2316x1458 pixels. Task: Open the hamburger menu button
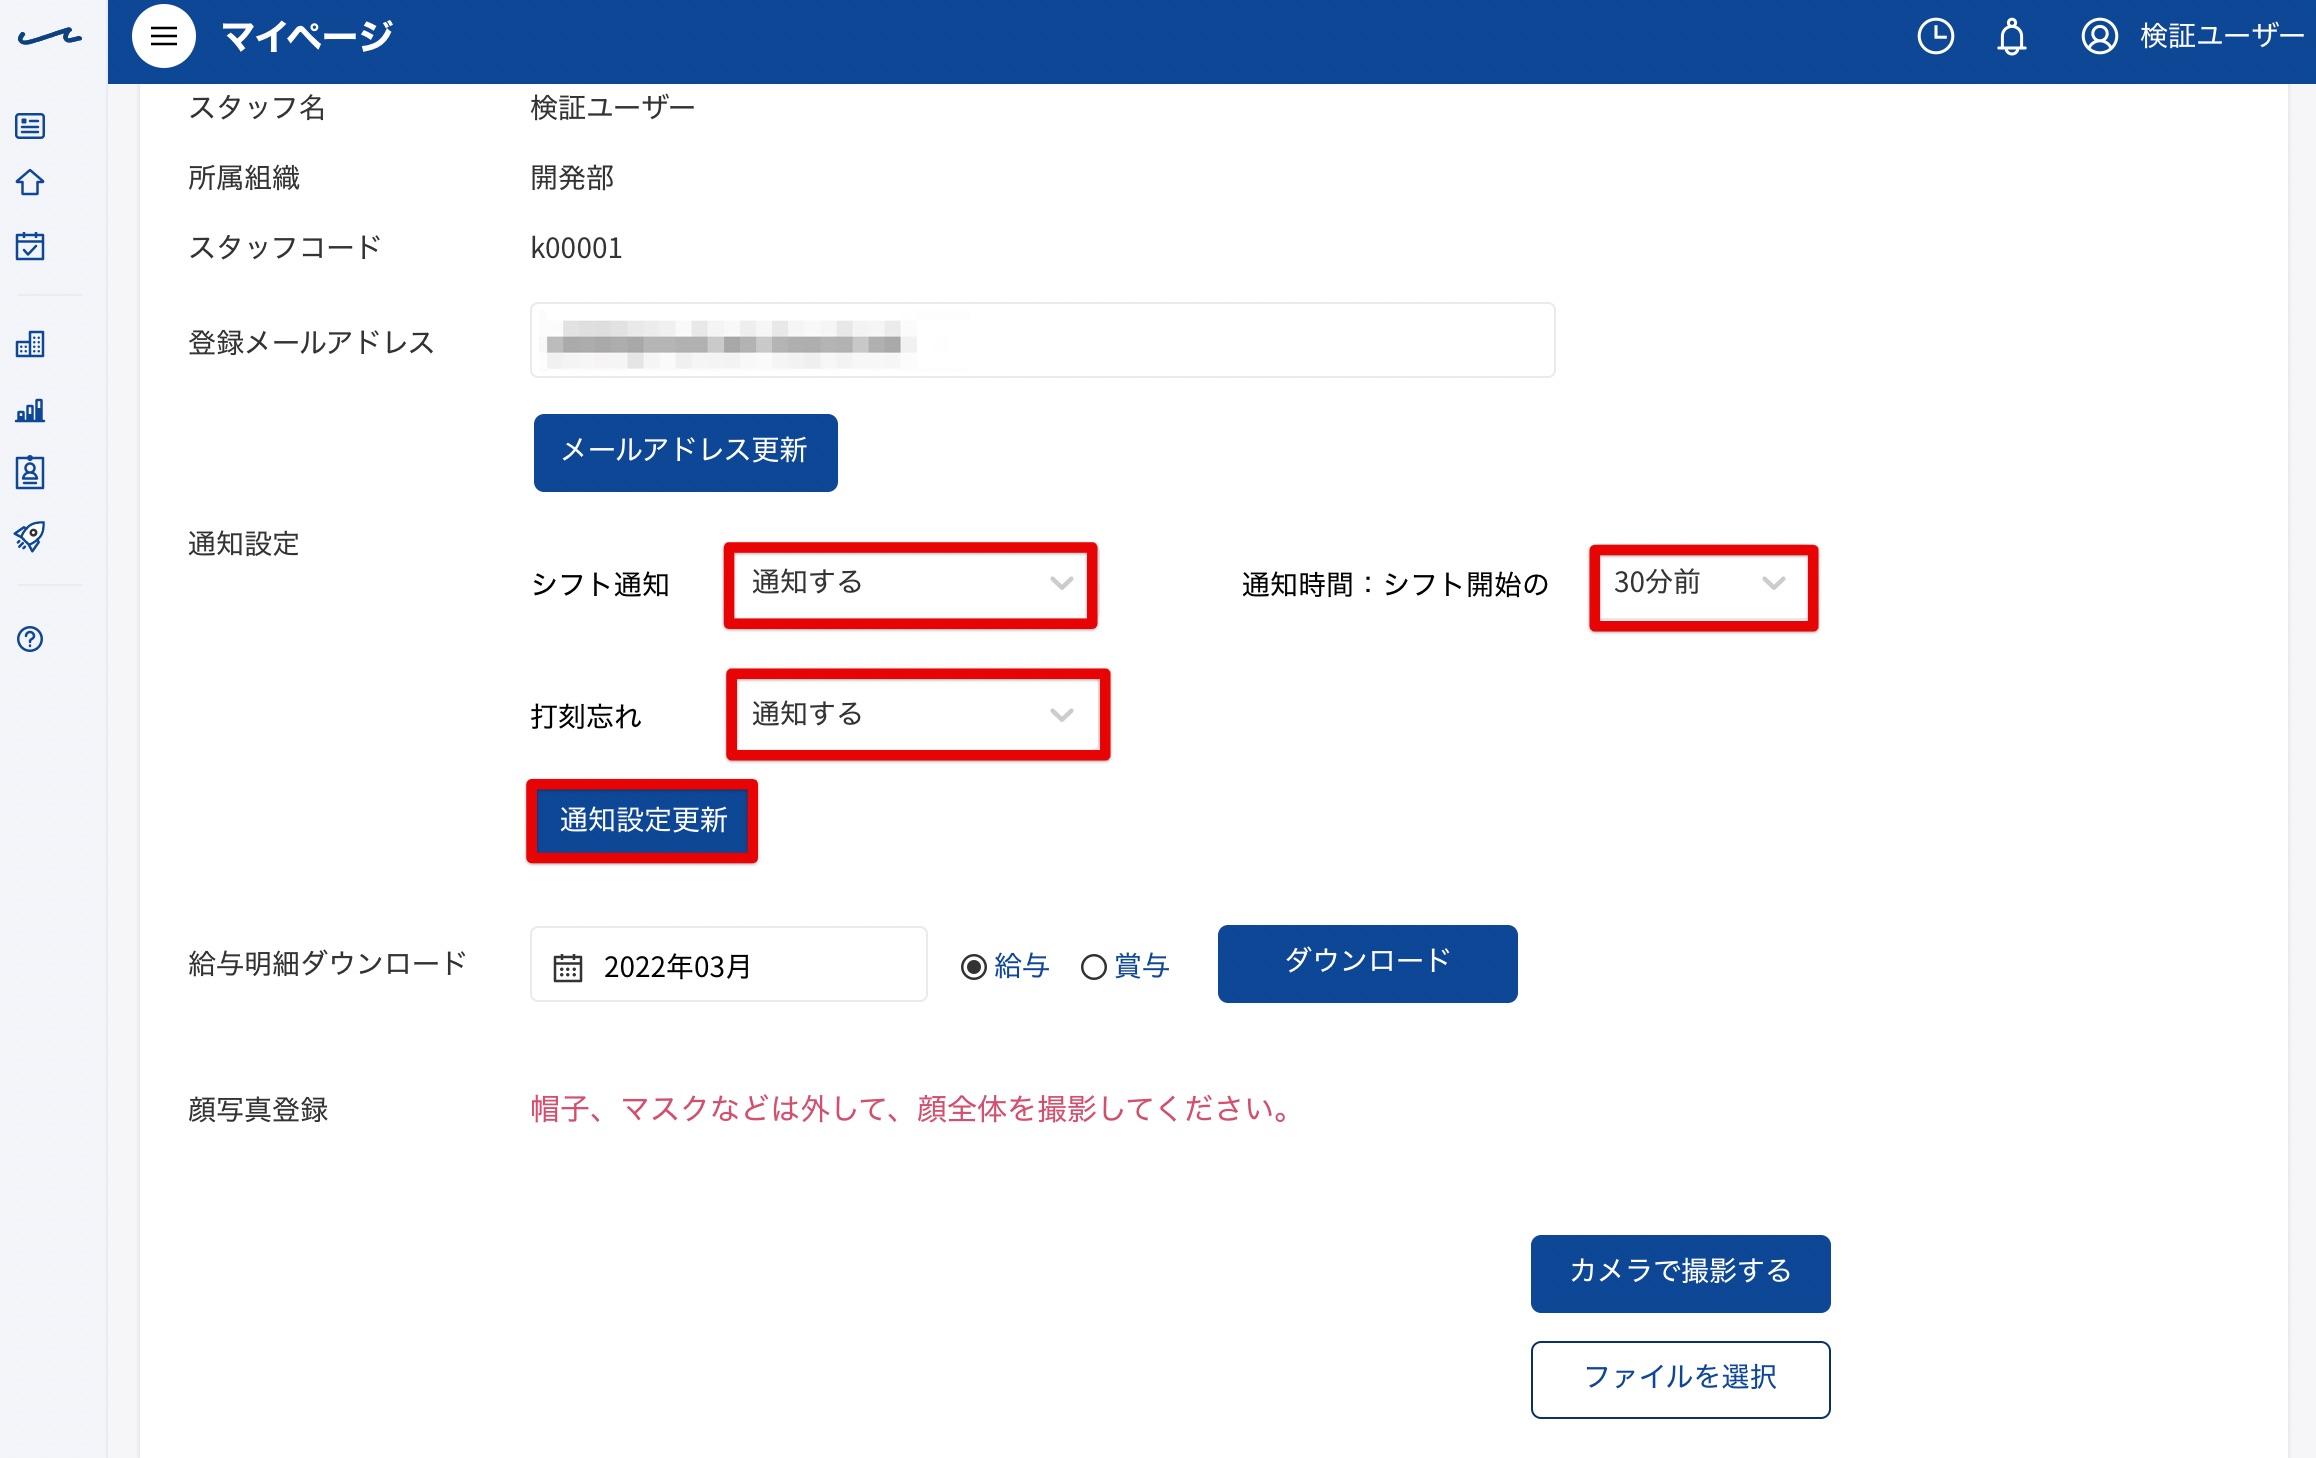164,37
